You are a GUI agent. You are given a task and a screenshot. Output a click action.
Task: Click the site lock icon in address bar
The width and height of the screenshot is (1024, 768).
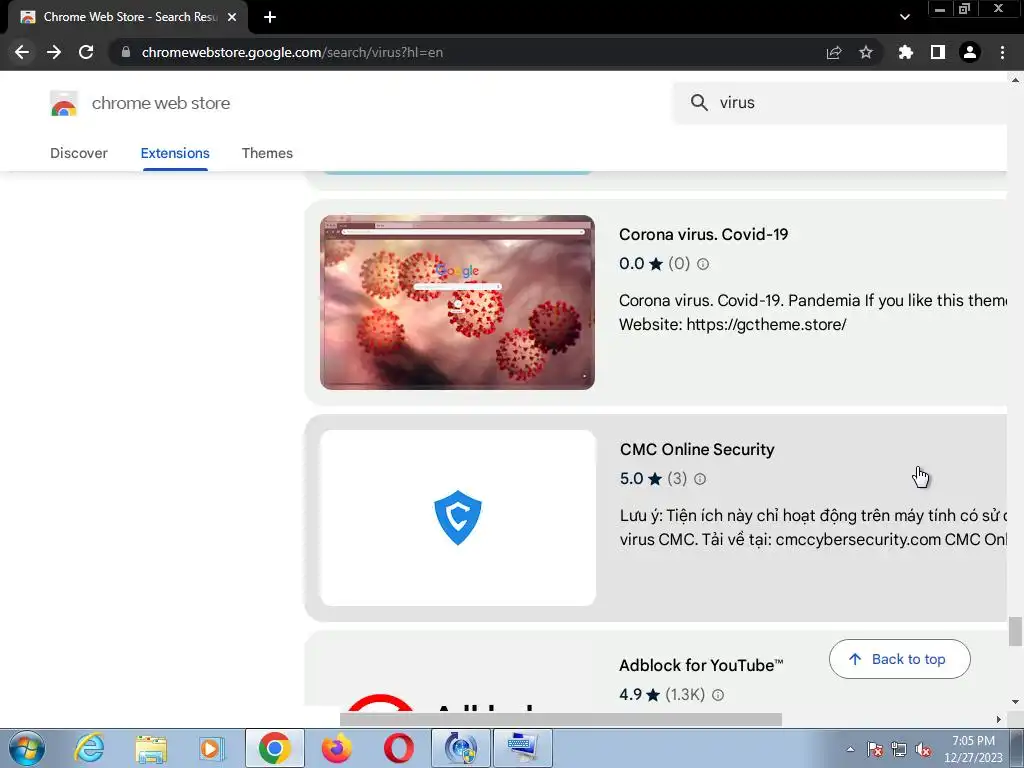coord(126,52)
